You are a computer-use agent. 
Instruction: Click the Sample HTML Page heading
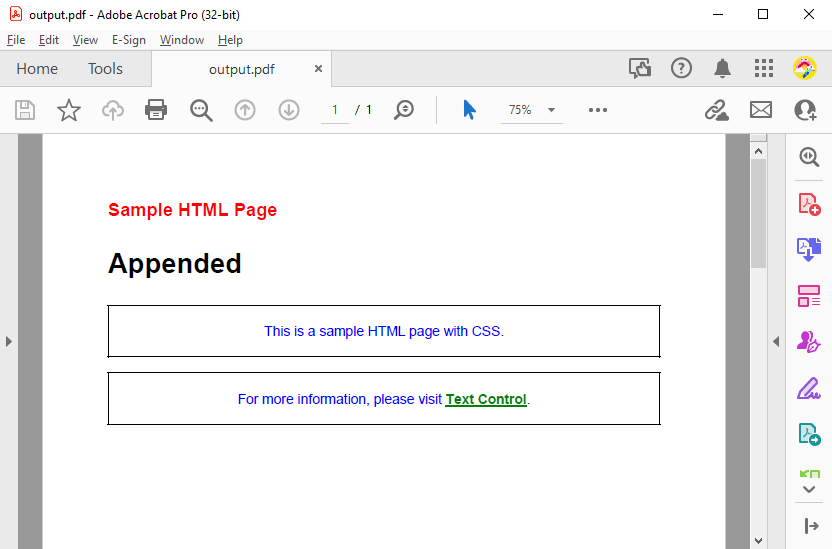[x=193, y=210]
